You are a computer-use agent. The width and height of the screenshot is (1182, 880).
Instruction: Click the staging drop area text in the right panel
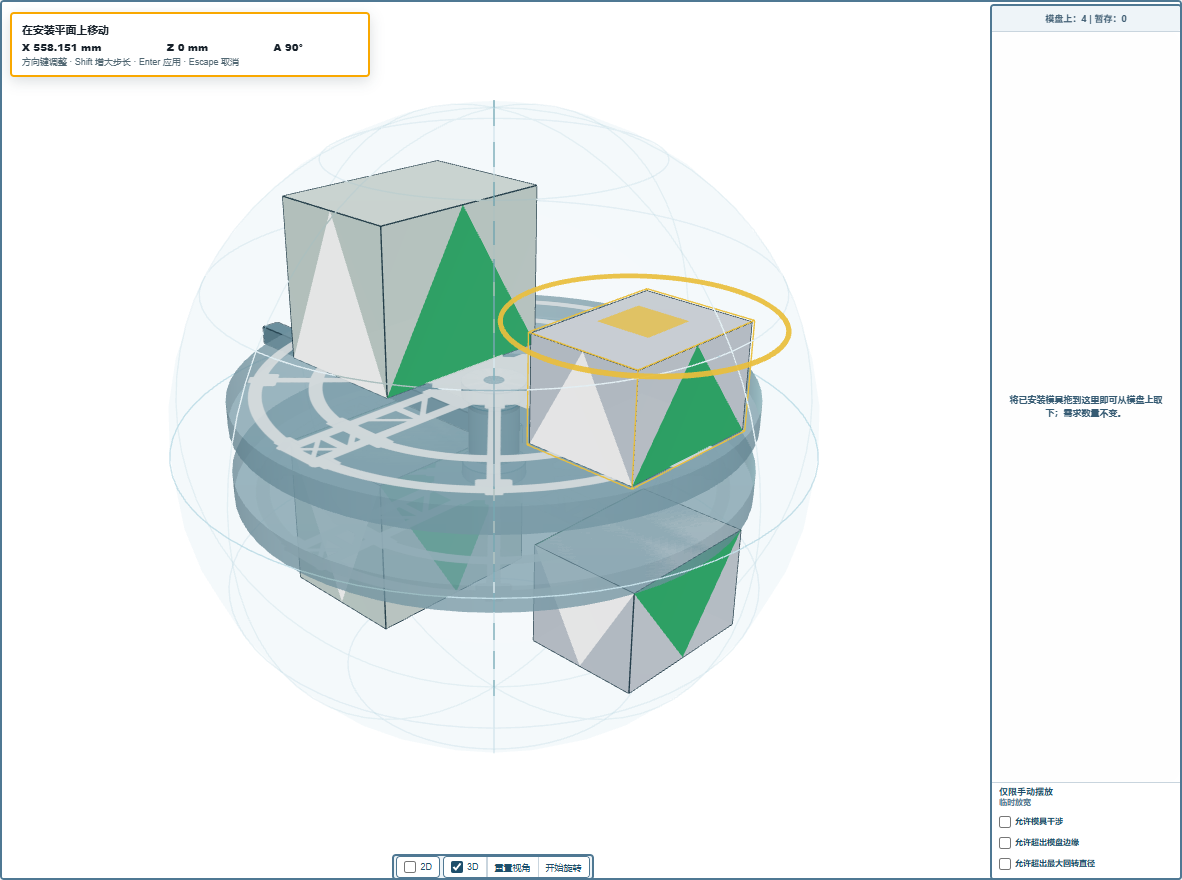[1086, 406]
